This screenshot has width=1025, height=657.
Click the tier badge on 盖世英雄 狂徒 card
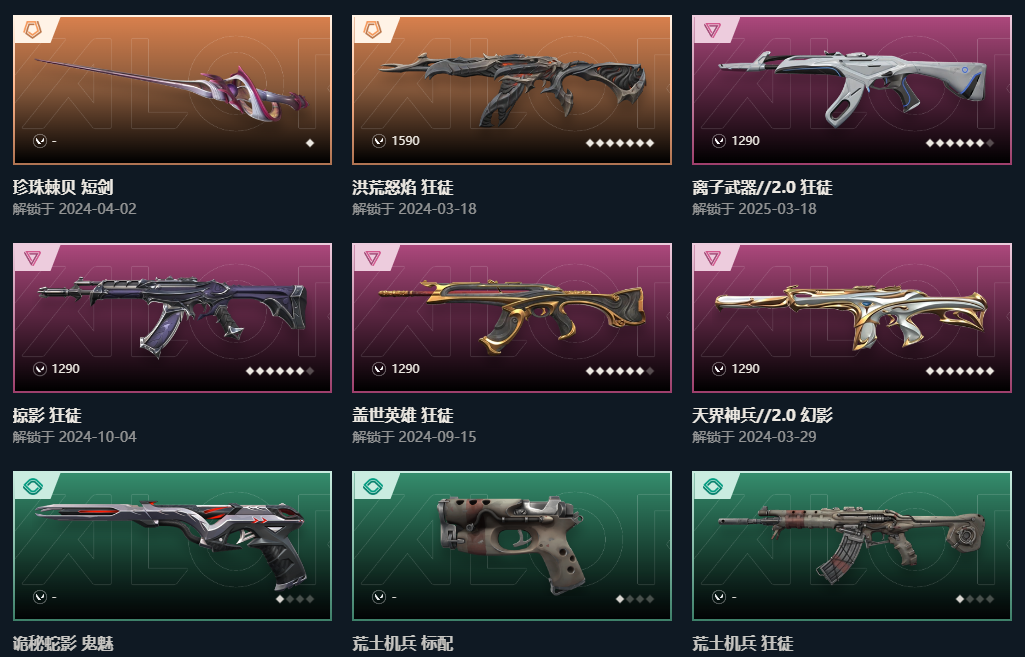tap(372, 258)
